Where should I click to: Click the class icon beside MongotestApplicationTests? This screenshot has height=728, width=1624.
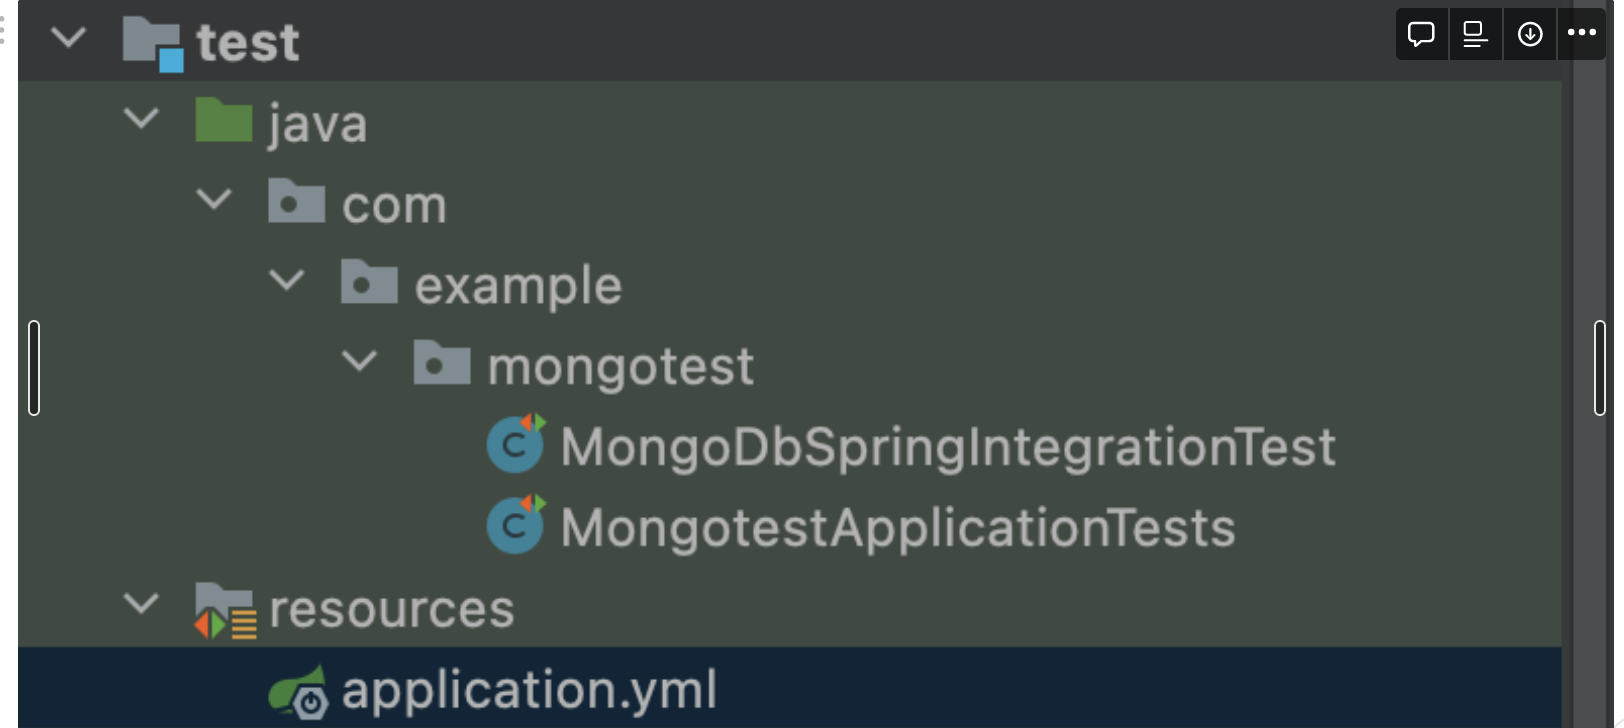coord(514,525)
